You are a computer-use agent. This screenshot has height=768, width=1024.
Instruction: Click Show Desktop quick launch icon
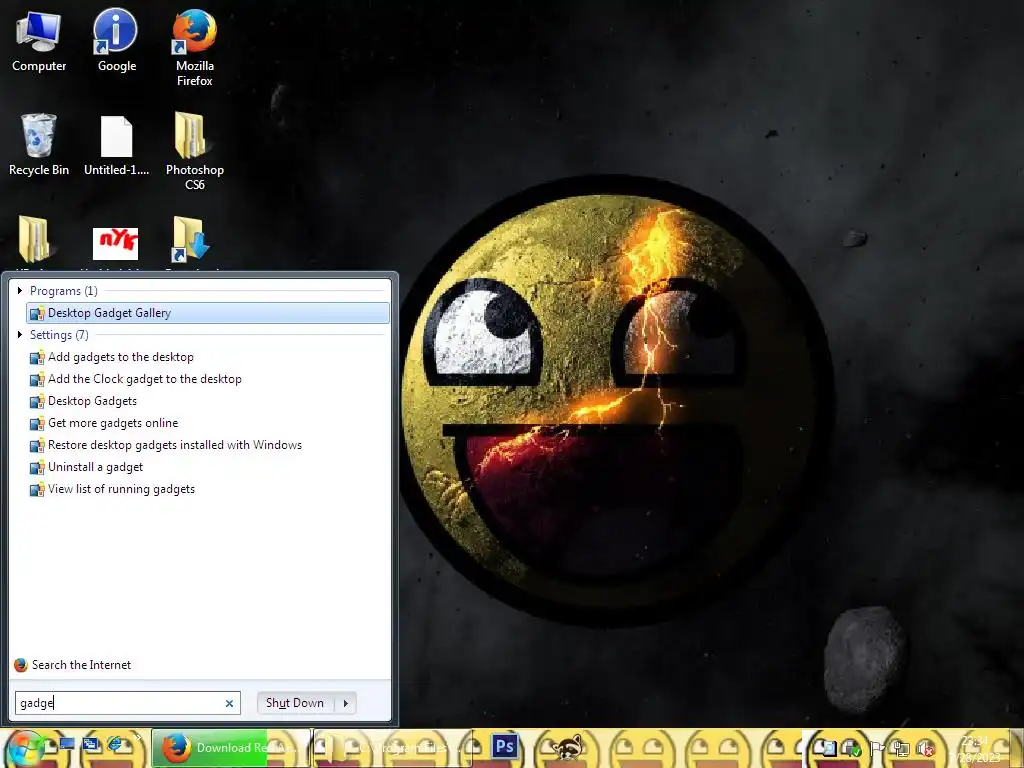[x=67, y=744]
